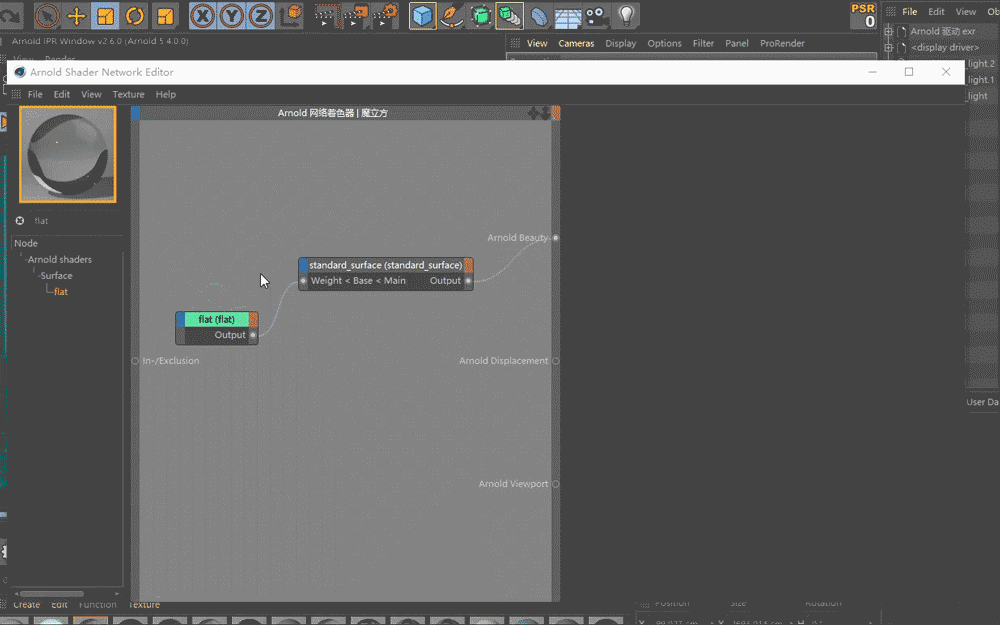This screenshot has width=1000, height=625.
Task: Open the viewport Display menu
Action: (x=621, y=43)
